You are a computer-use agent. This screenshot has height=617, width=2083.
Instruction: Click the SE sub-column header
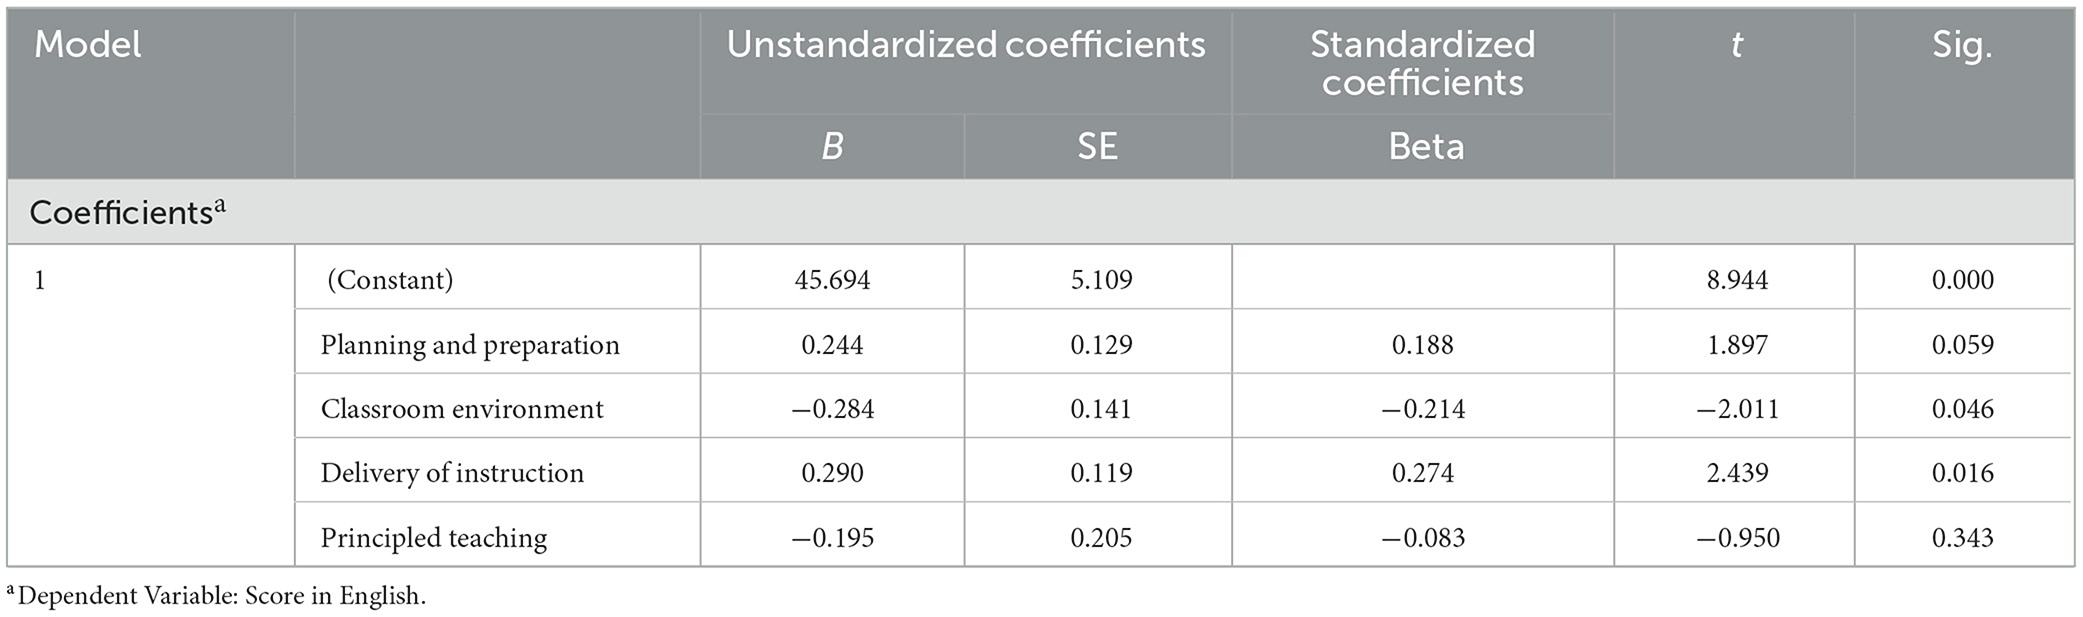[1097, 147]
